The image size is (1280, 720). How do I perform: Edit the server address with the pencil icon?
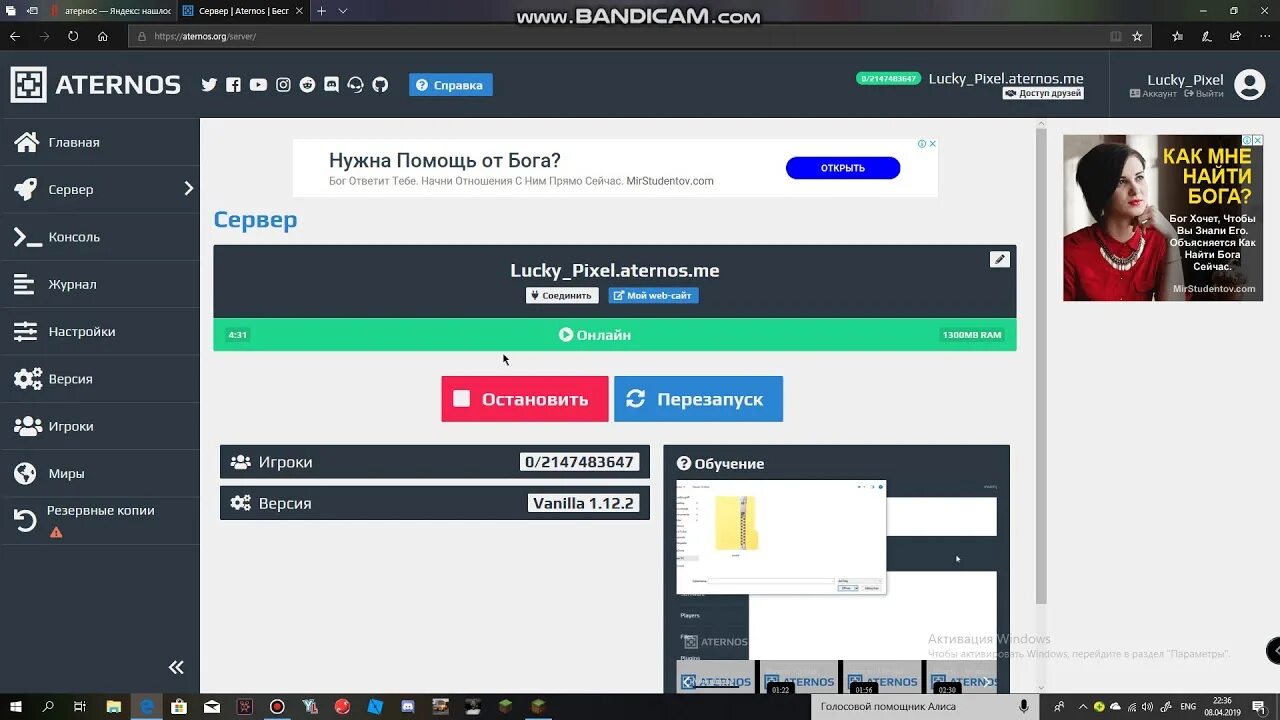pos(999,259)
